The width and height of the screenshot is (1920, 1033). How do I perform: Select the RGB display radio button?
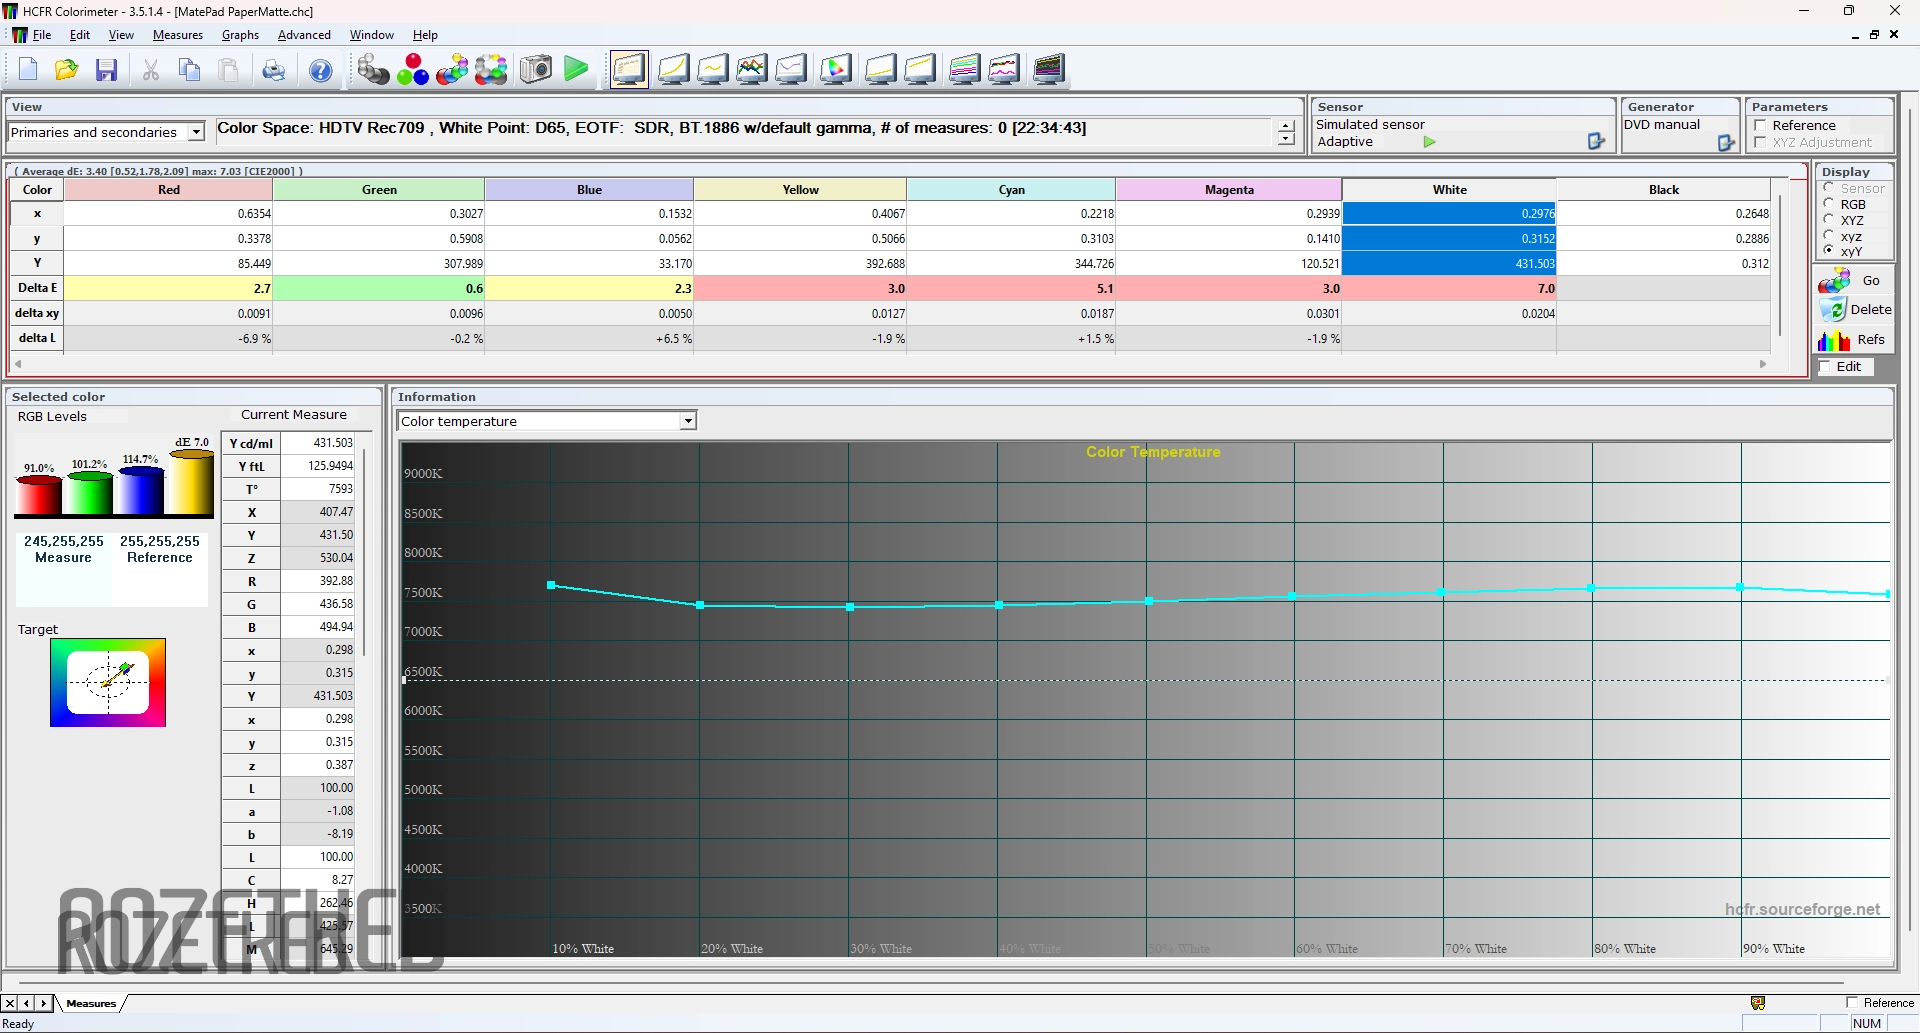pos(1829,204)
